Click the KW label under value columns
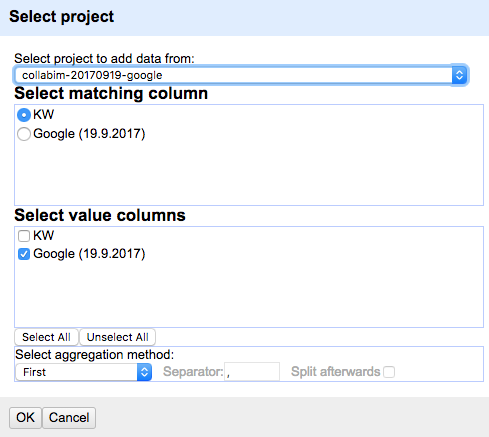The height and width of the screenshot is (437, 489). click(43, 236)
